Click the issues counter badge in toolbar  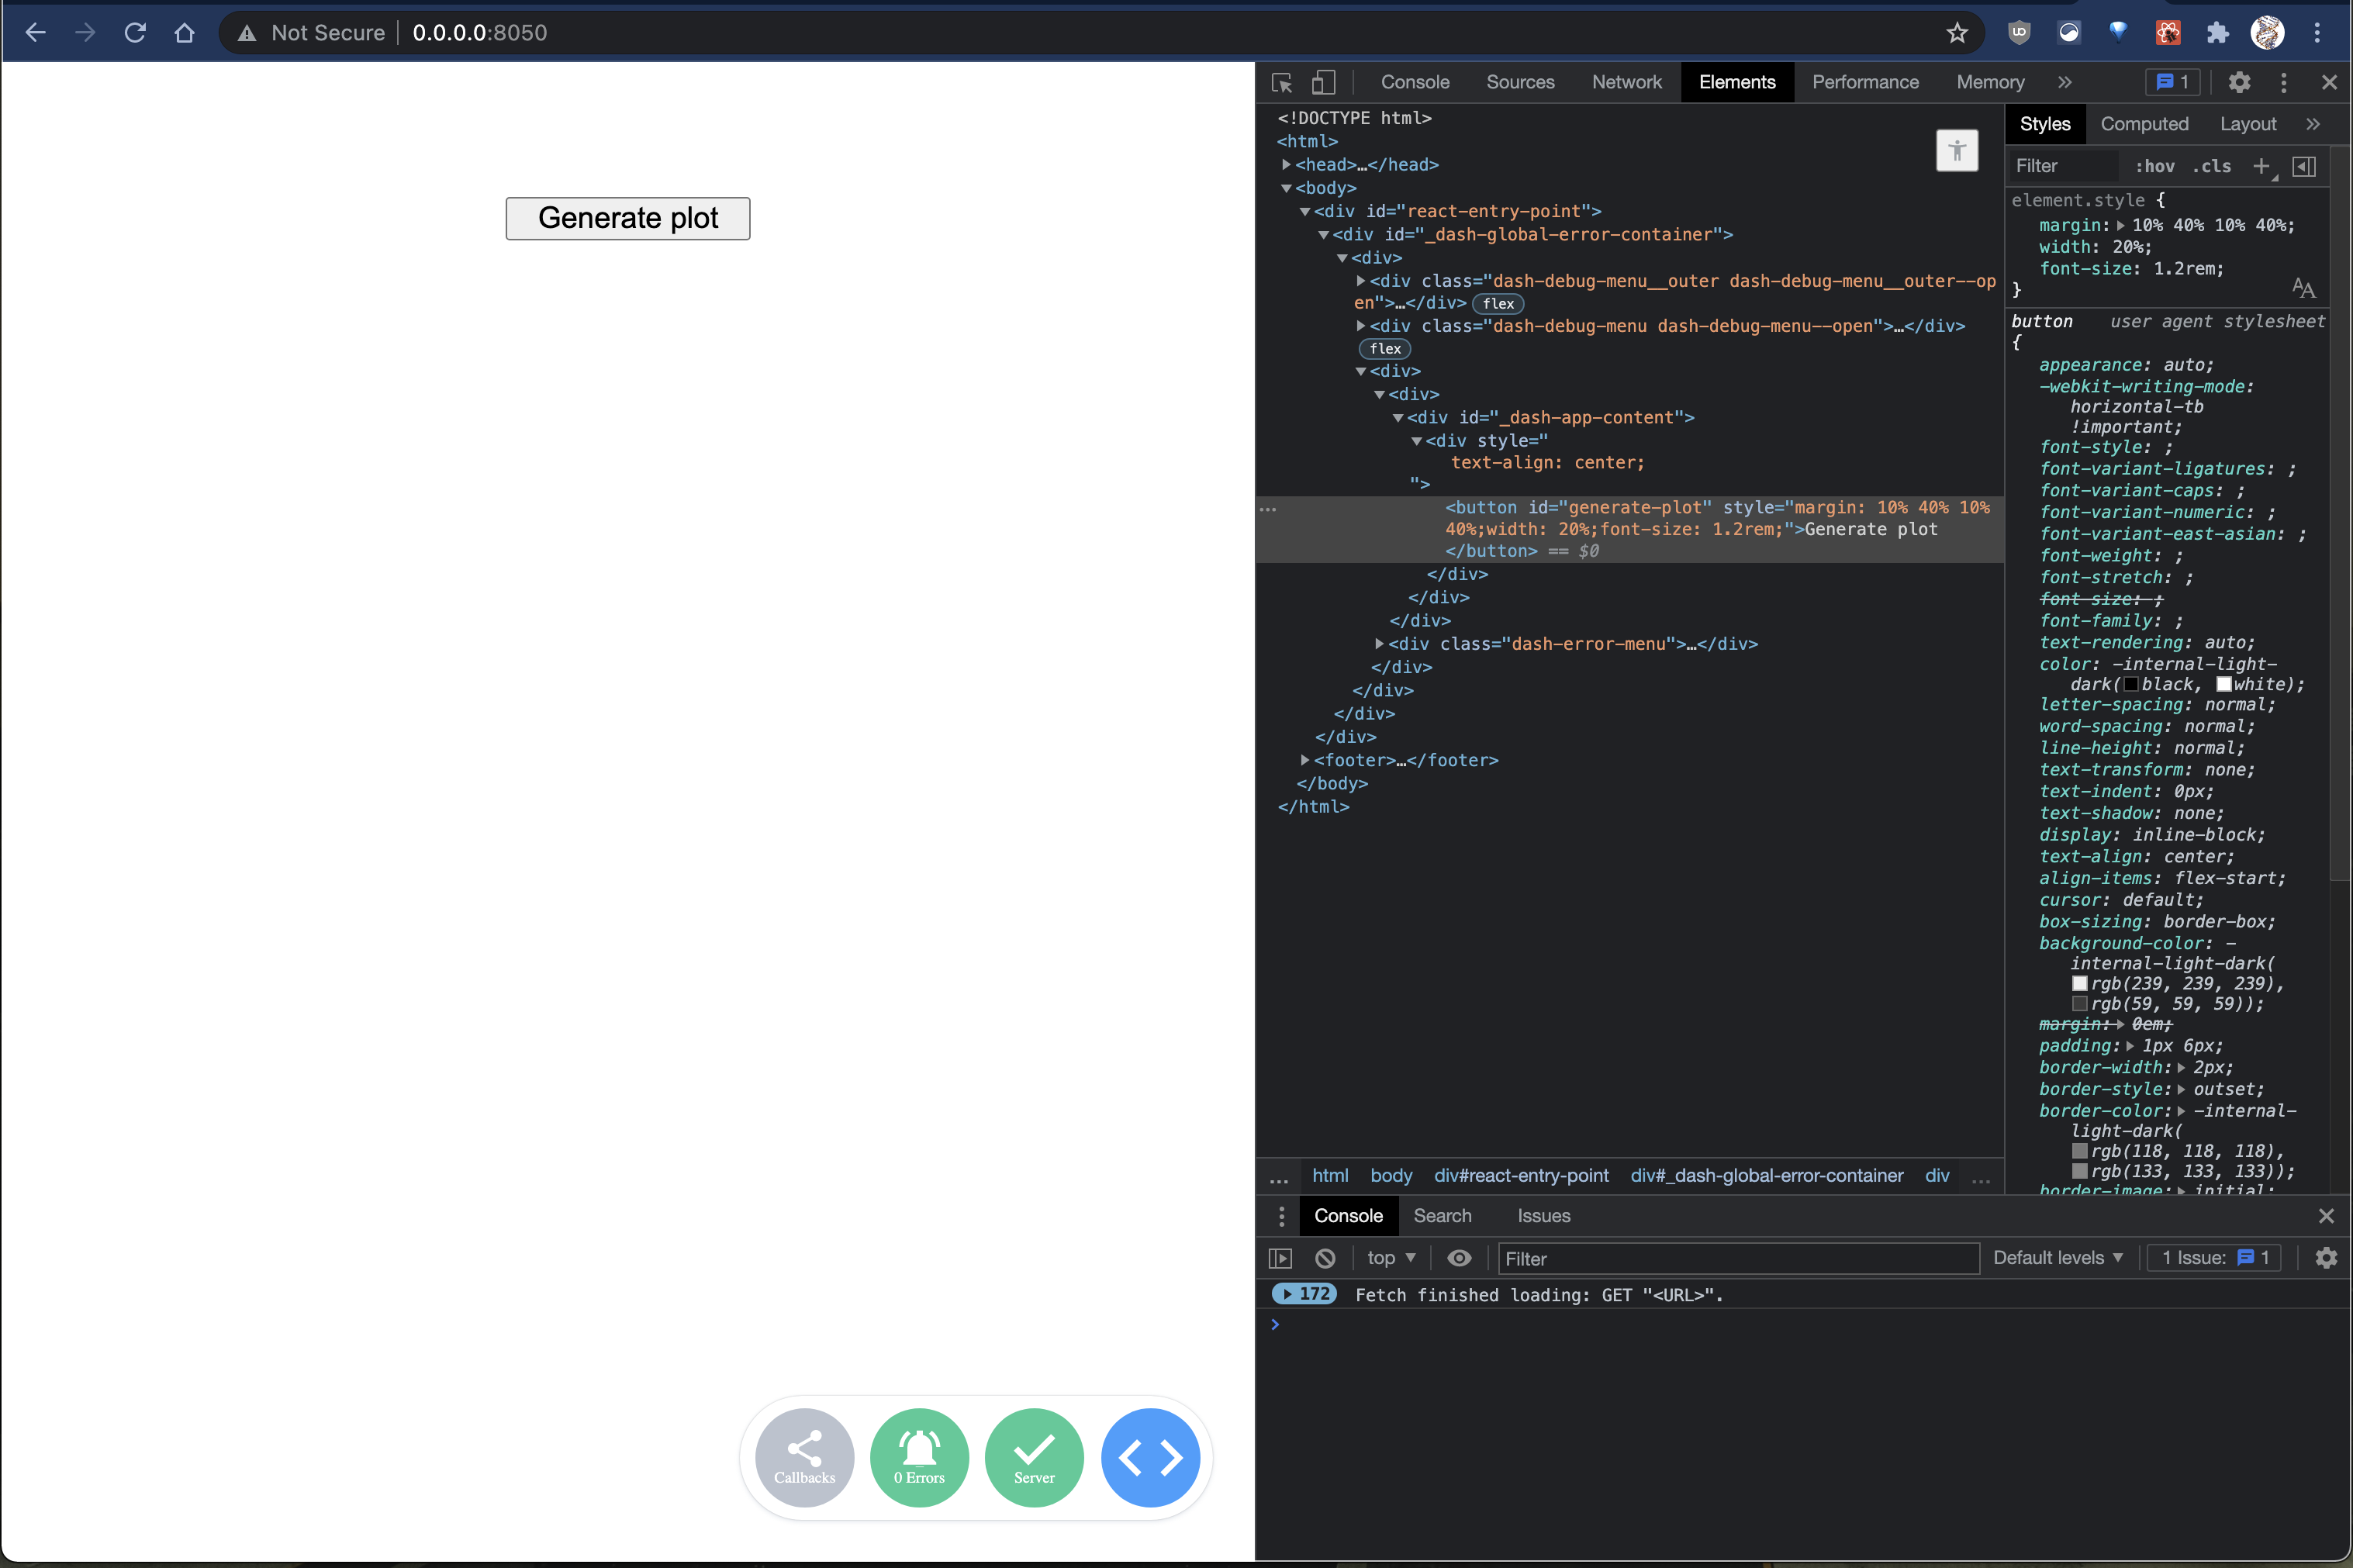tap(2172, 82)
